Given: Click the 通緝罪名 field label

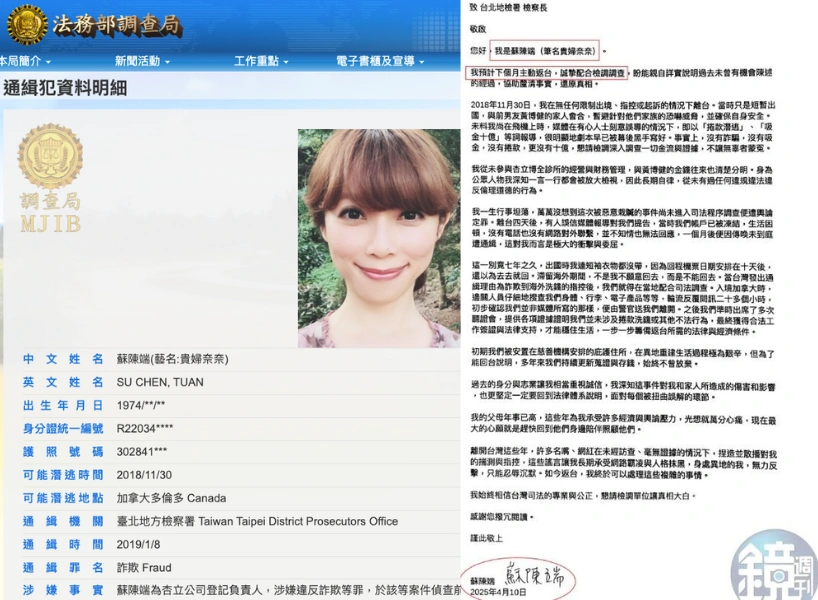Looking at the screenshot, I should [x=63, y=567].
